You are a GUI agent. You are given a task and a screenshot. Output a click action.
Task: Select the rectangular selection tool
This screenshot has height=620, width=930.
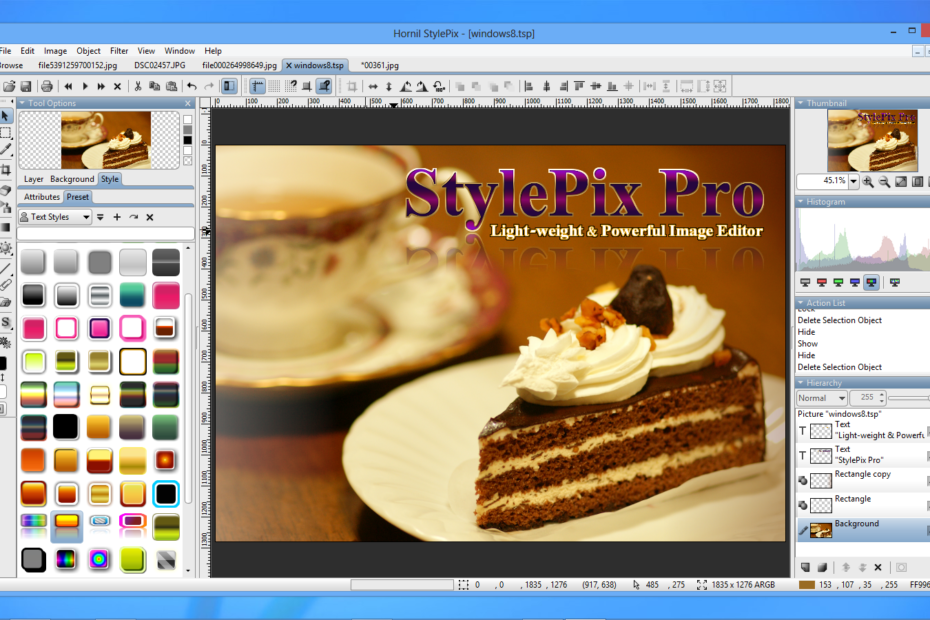pyautogui.click(x=5, y=132)
